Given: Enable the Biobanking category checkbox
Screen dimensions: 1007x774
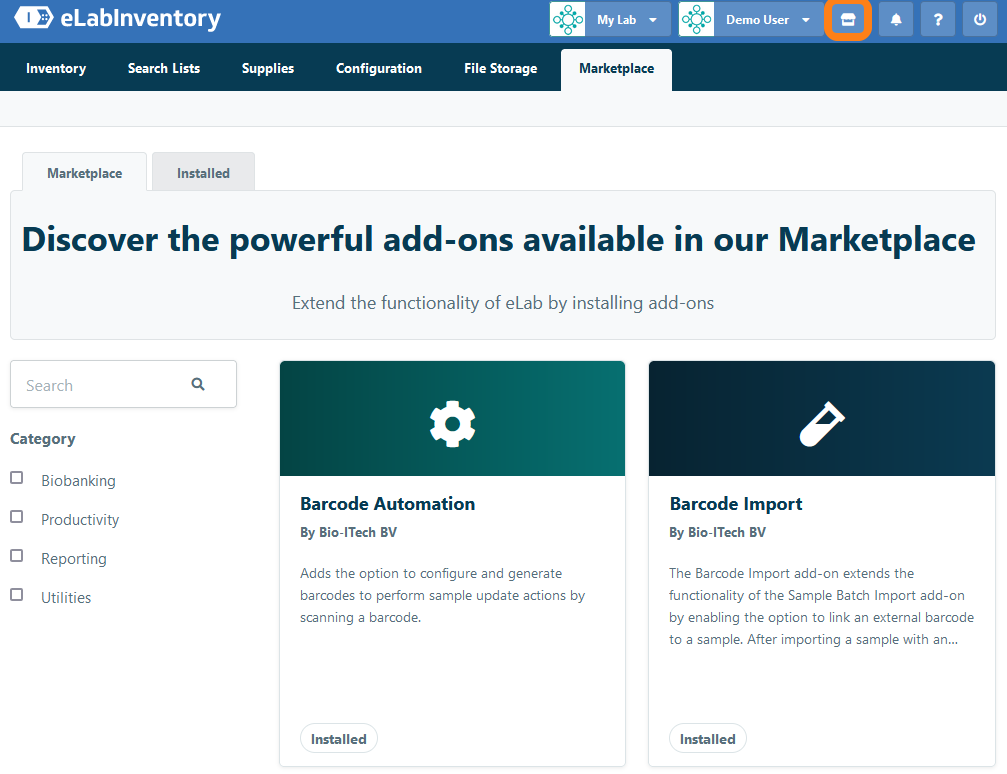Looking at the screenshot, I should point(17,478).
